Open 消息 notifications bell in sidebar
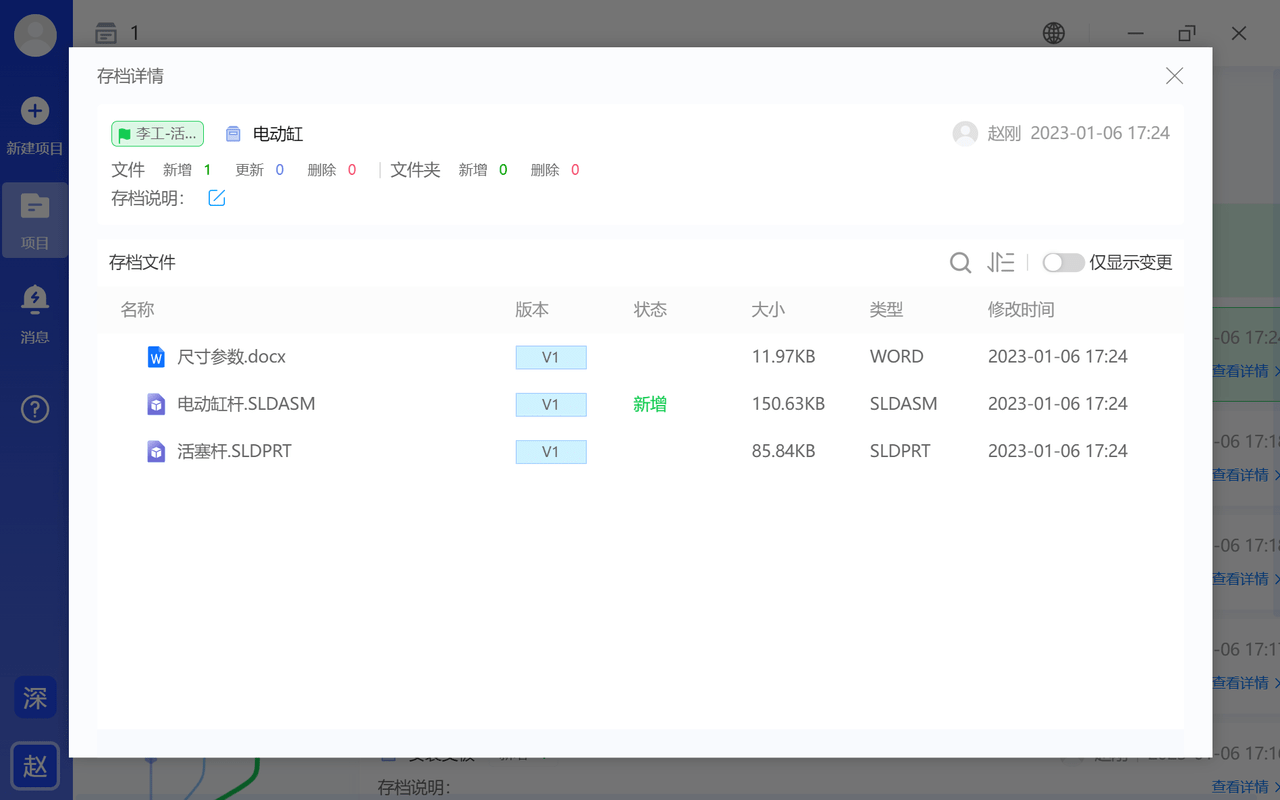This screenshot has height=800, width=1280. coord(35,299)
